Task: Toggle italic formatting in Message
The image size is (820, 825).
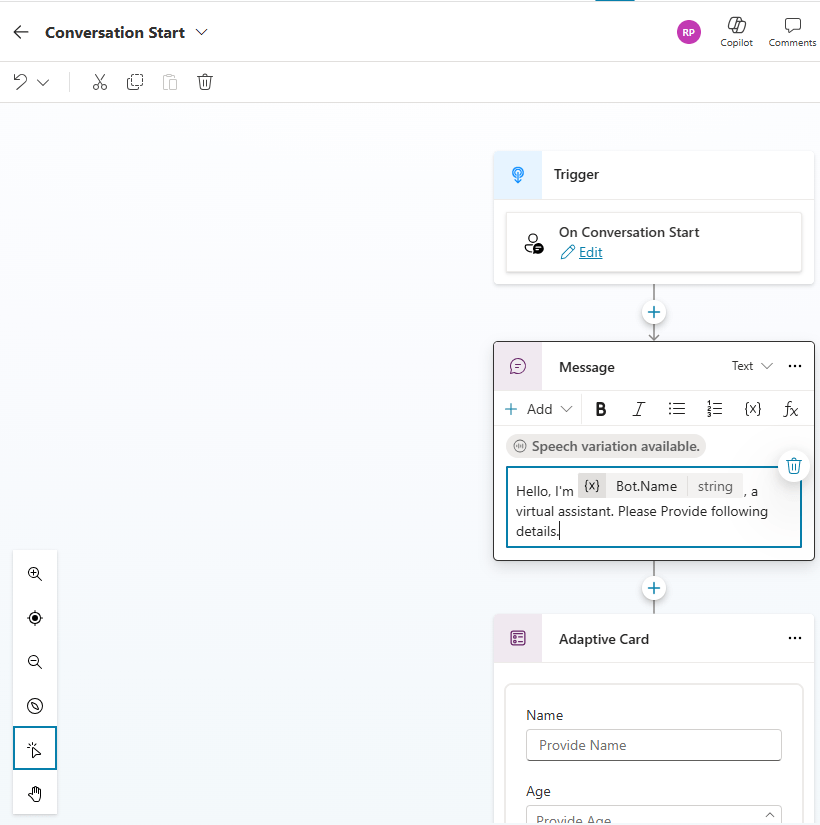Action: click(x=638, y=409)
